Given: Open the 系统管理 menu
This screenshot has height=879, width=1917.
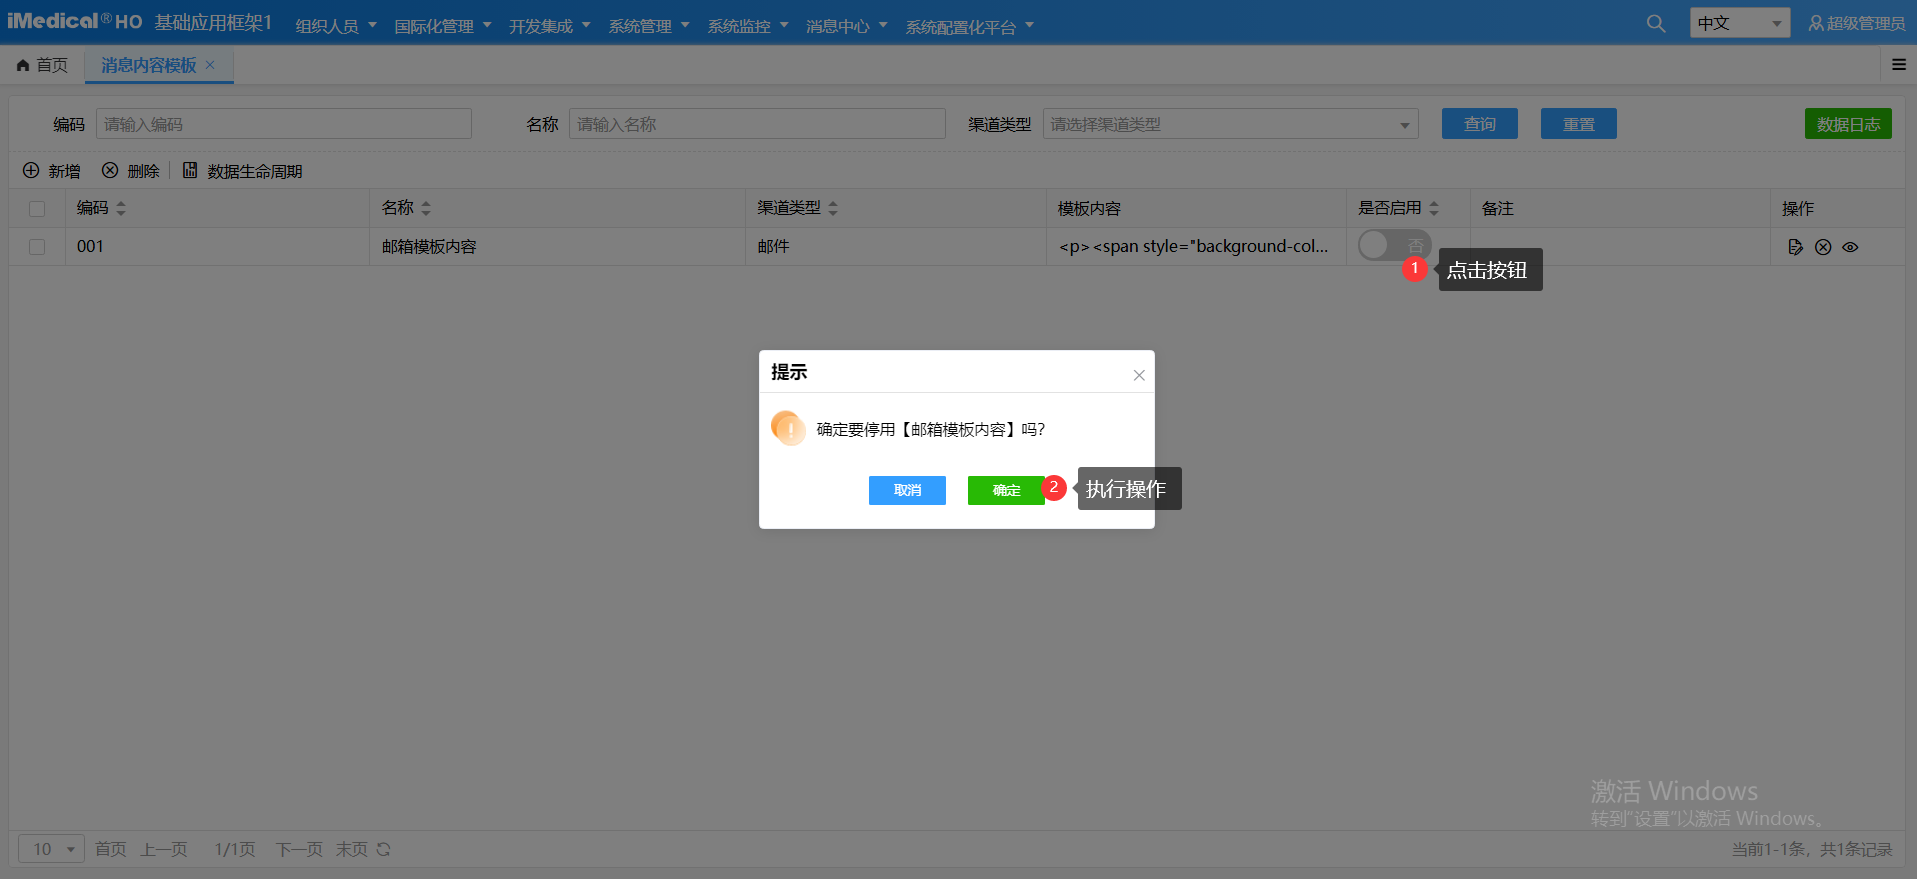Looking at the screenshot, I should coord(648,26).
